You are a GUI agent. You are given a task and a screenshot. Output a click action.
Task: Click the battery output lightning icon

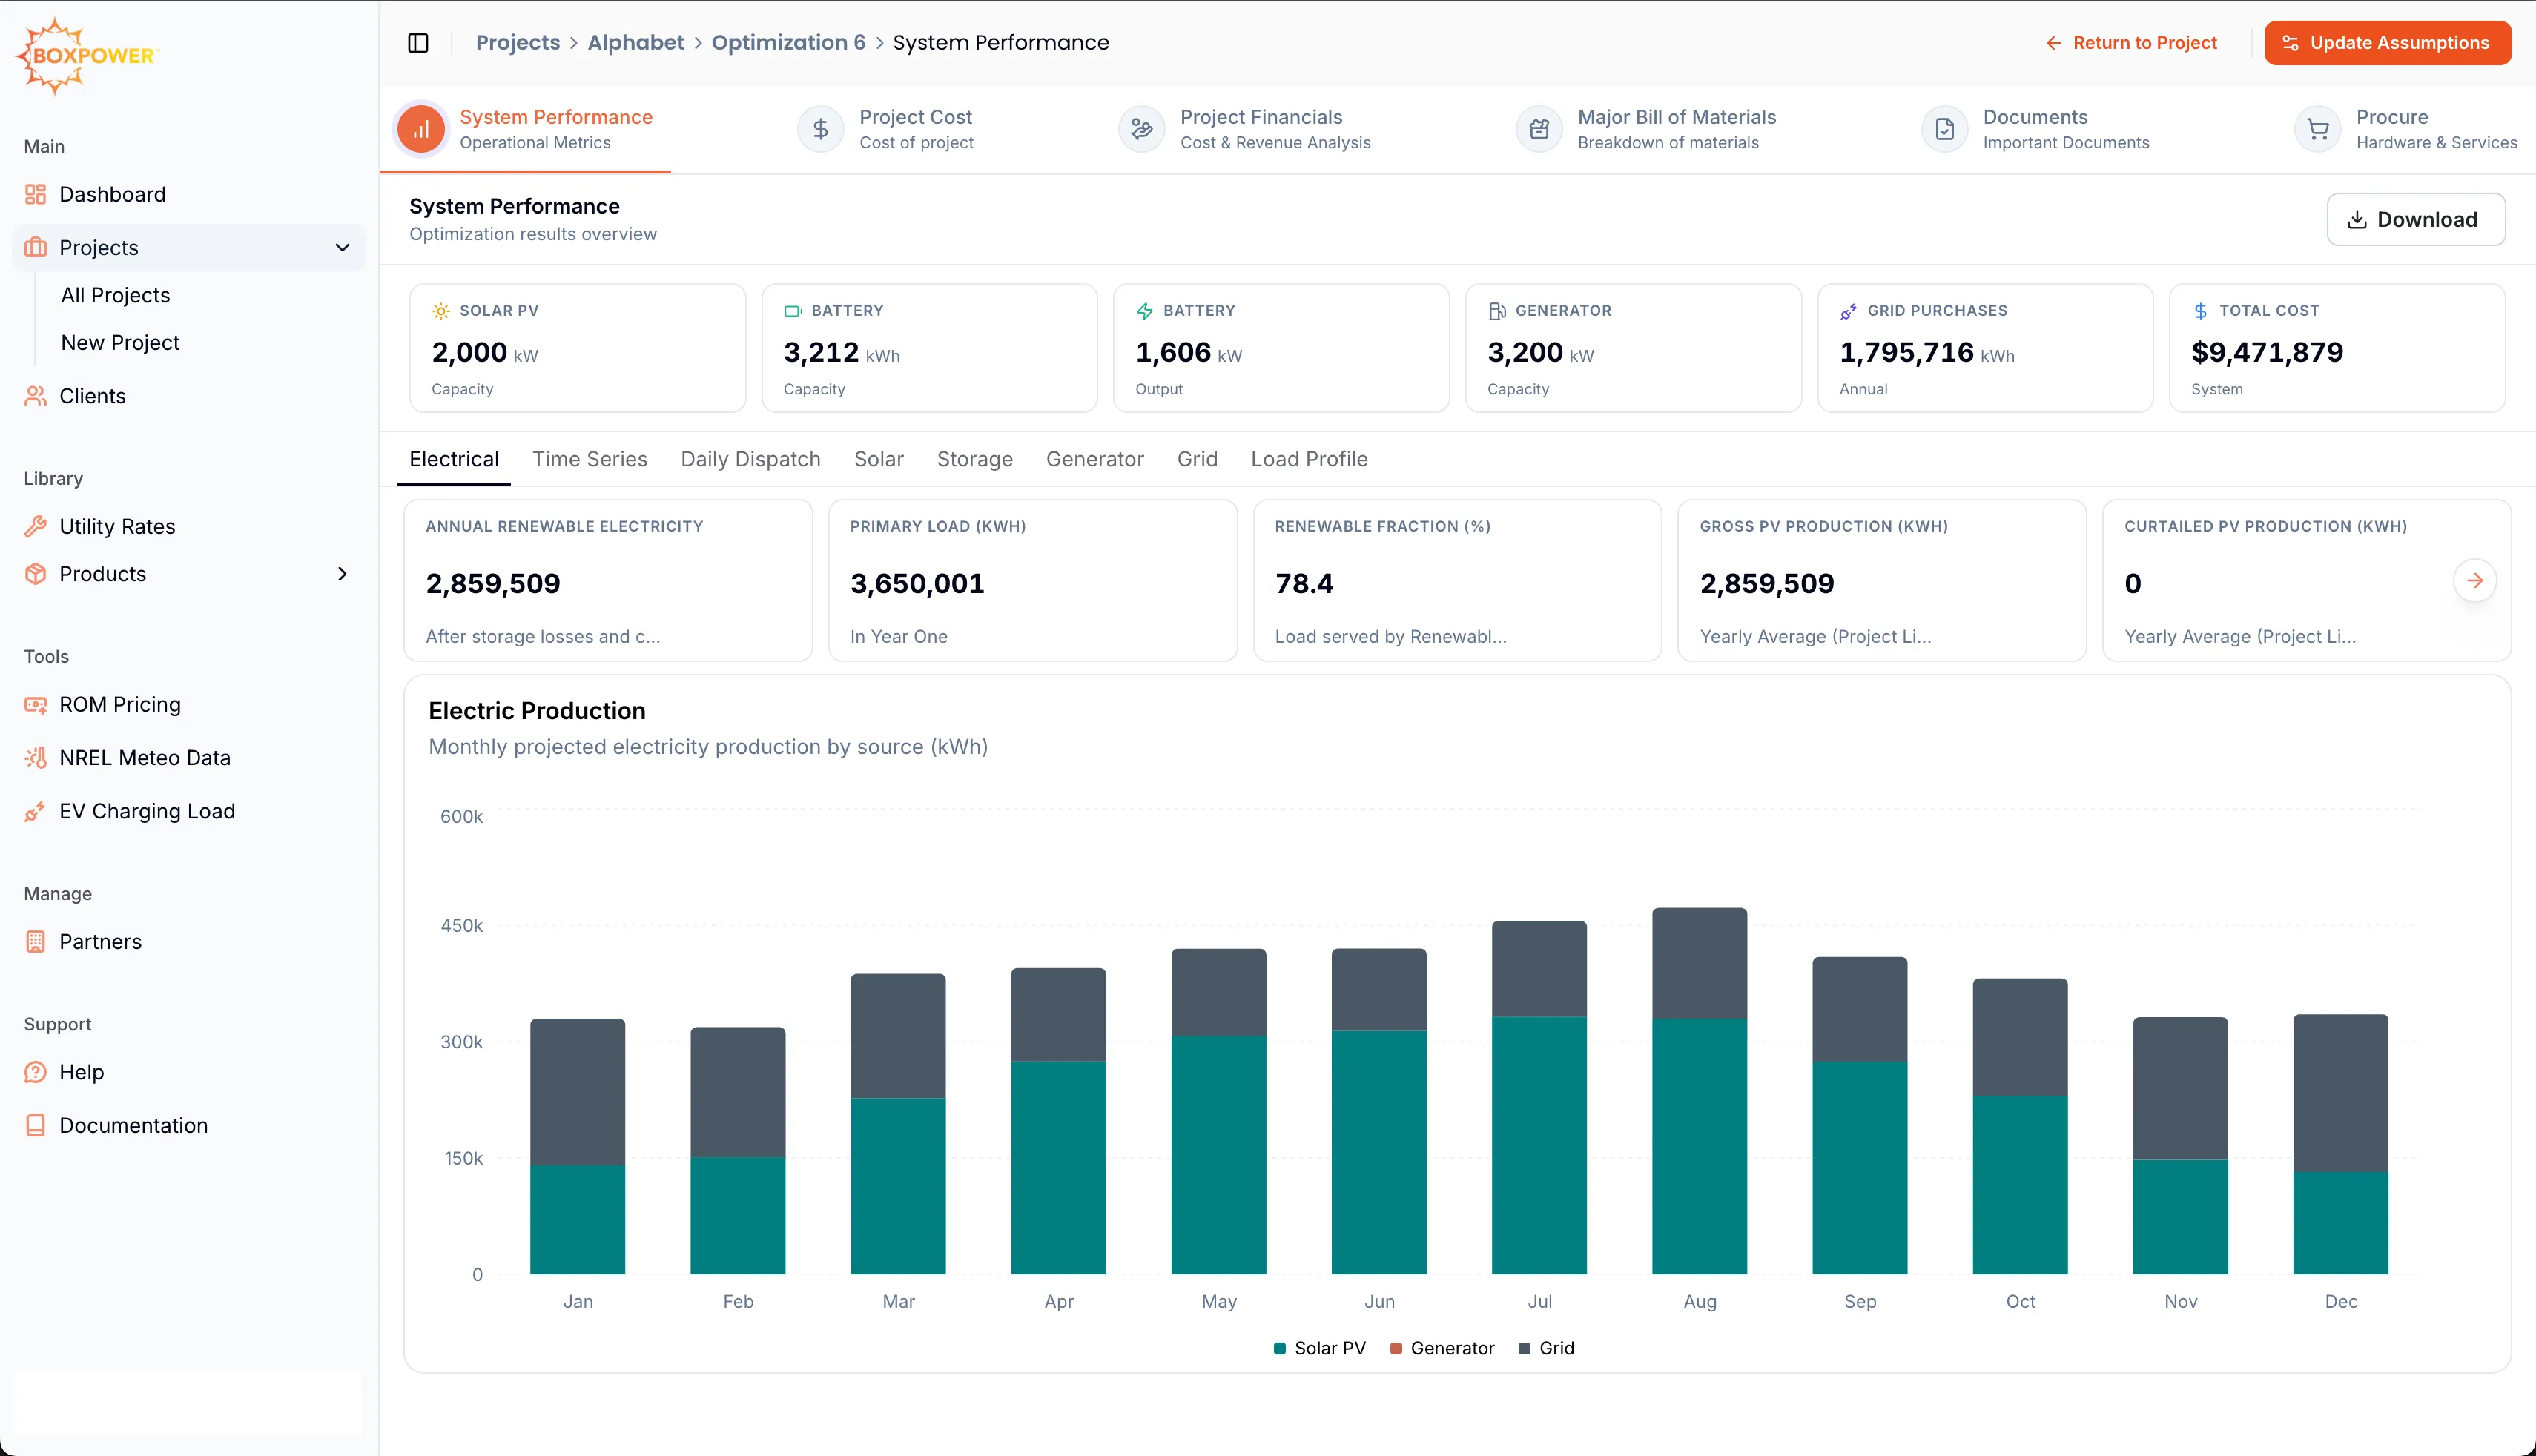1145,311
